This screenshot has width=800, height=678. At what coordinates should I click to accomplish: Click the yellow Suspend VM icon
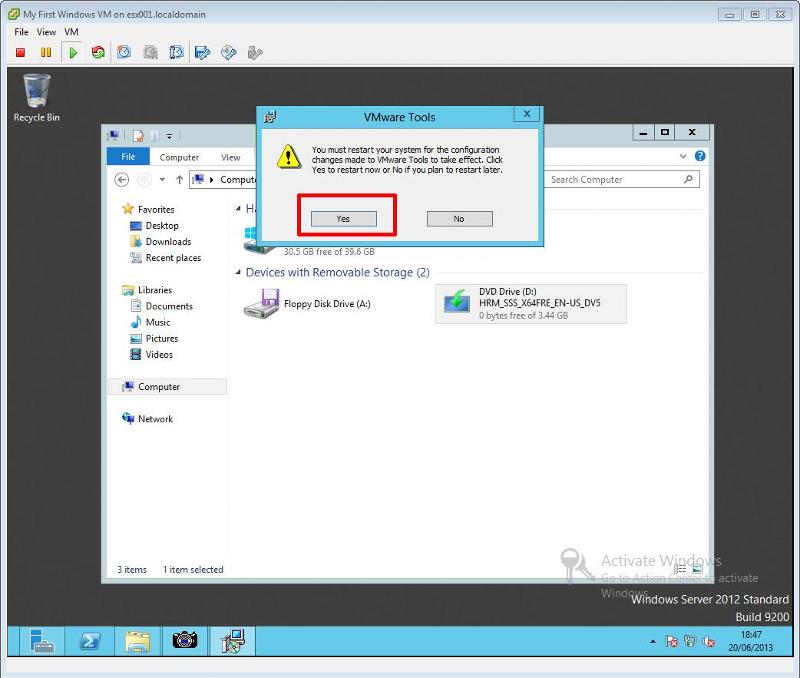[x=46, y=53]
